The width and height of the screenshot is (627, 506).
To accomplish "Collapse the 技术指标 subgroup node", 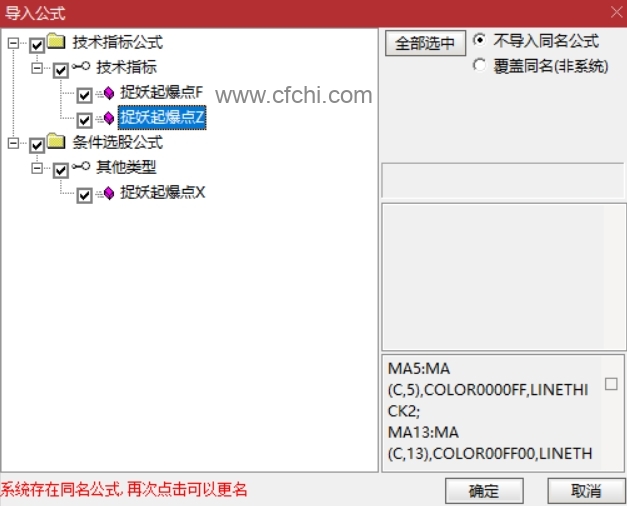I will (x=37, y=68).
